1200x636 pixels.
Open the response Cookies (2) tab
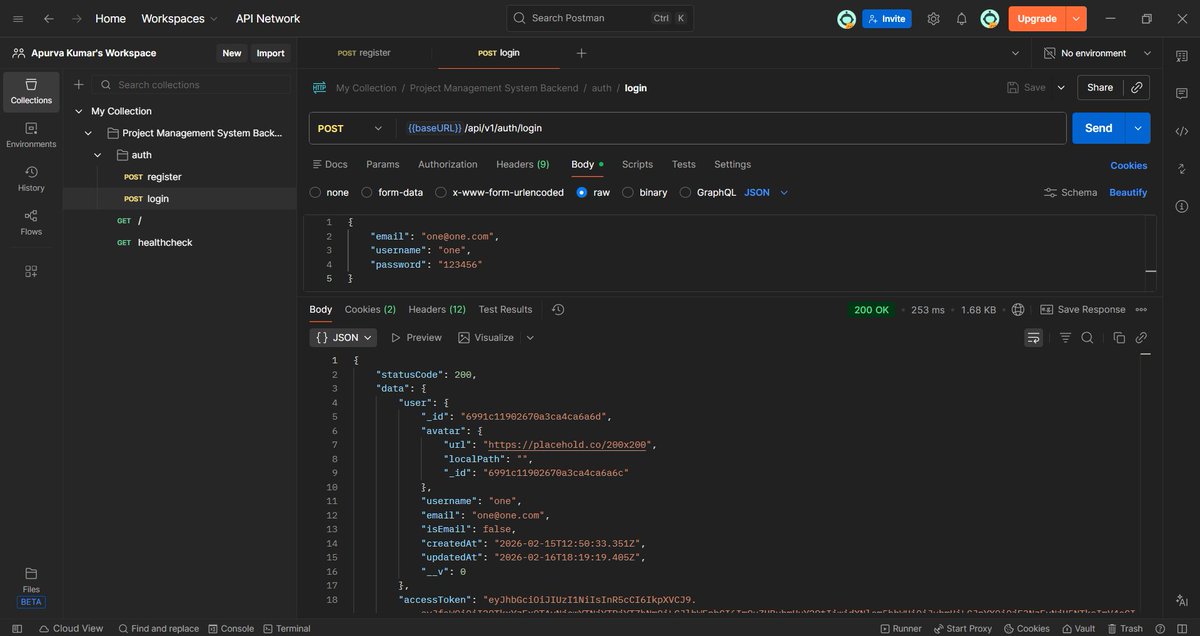click(370, 310)
